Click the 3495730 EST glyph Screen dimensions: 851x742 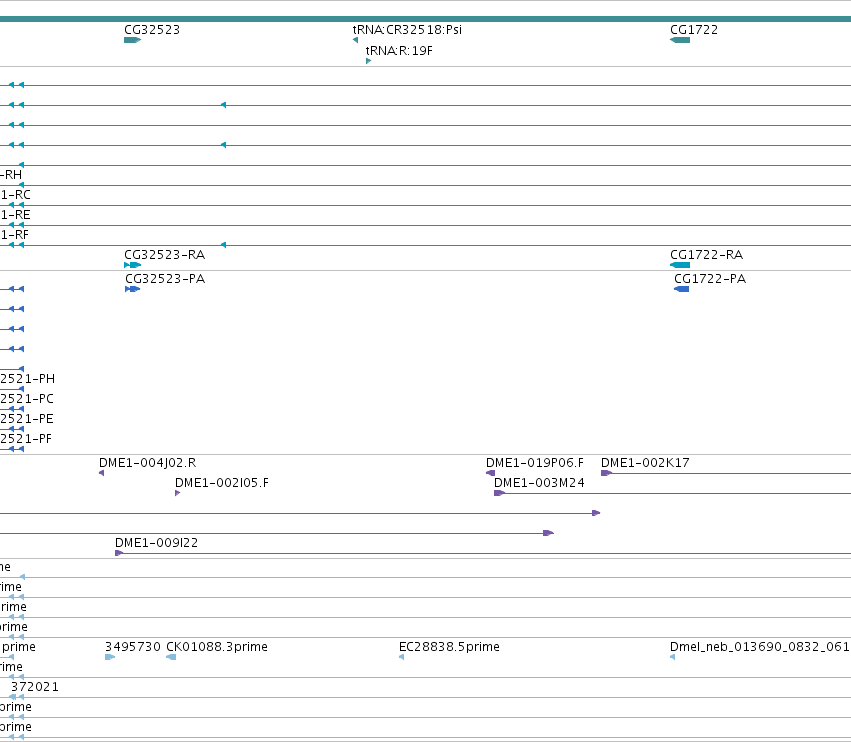[110, 657]
